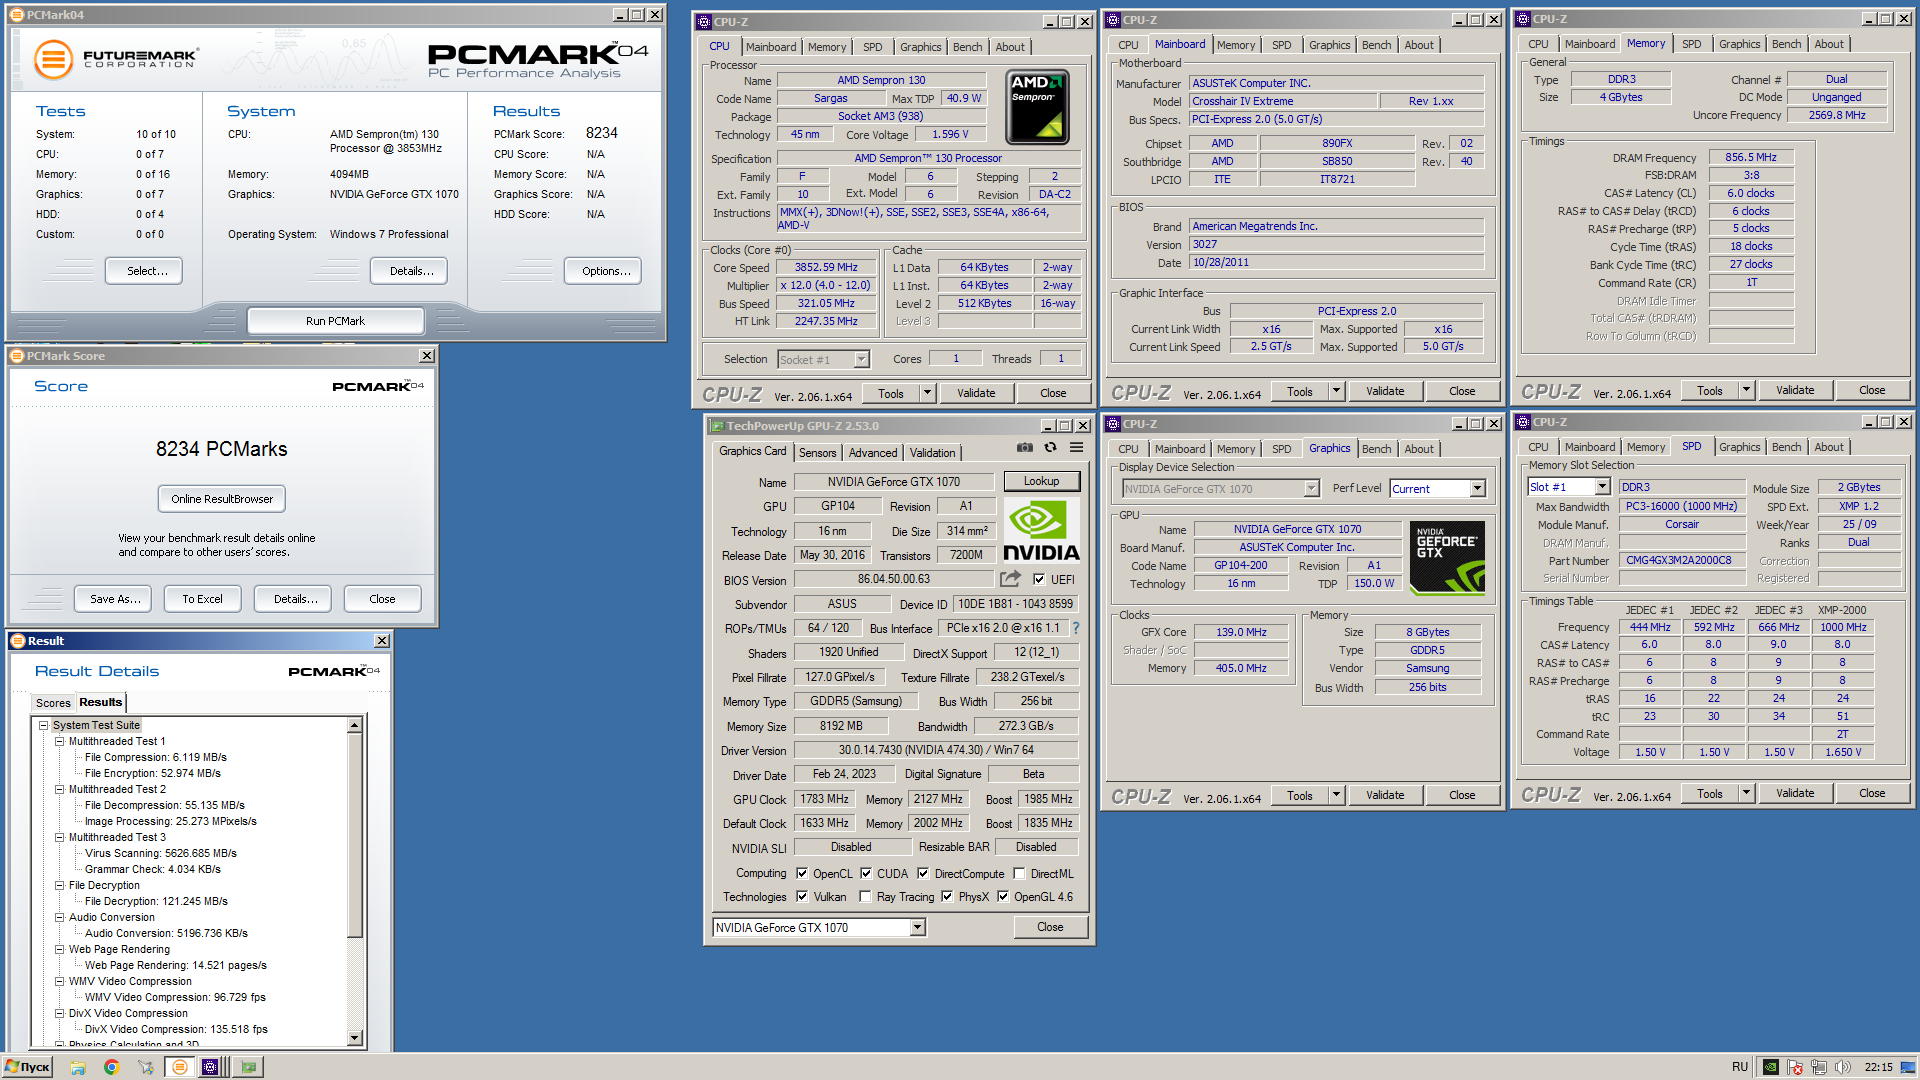
Task: Click the Bus Interface question mark in GPU-Z
Action: pyautogui.click(x=1076, y=628)
